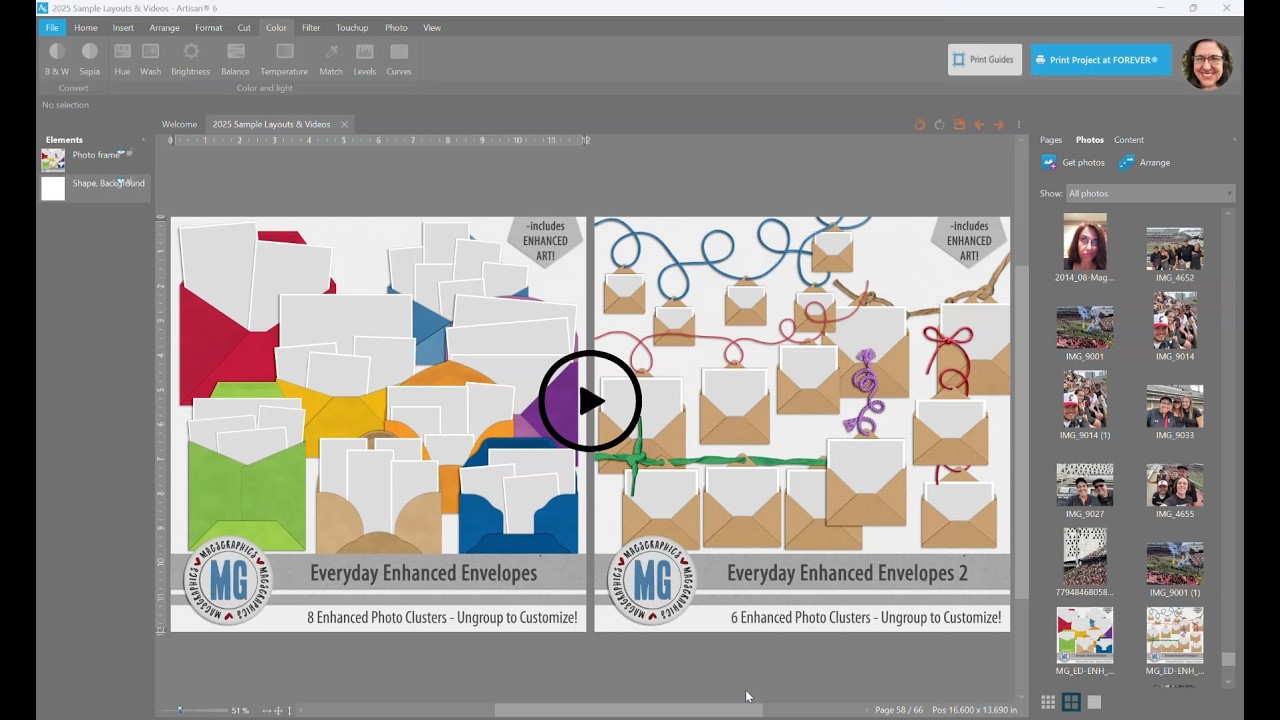The height and width of the screenshot is (720, 1280).
Task: Click the Get photos icon
Action: click(1049, 162)
